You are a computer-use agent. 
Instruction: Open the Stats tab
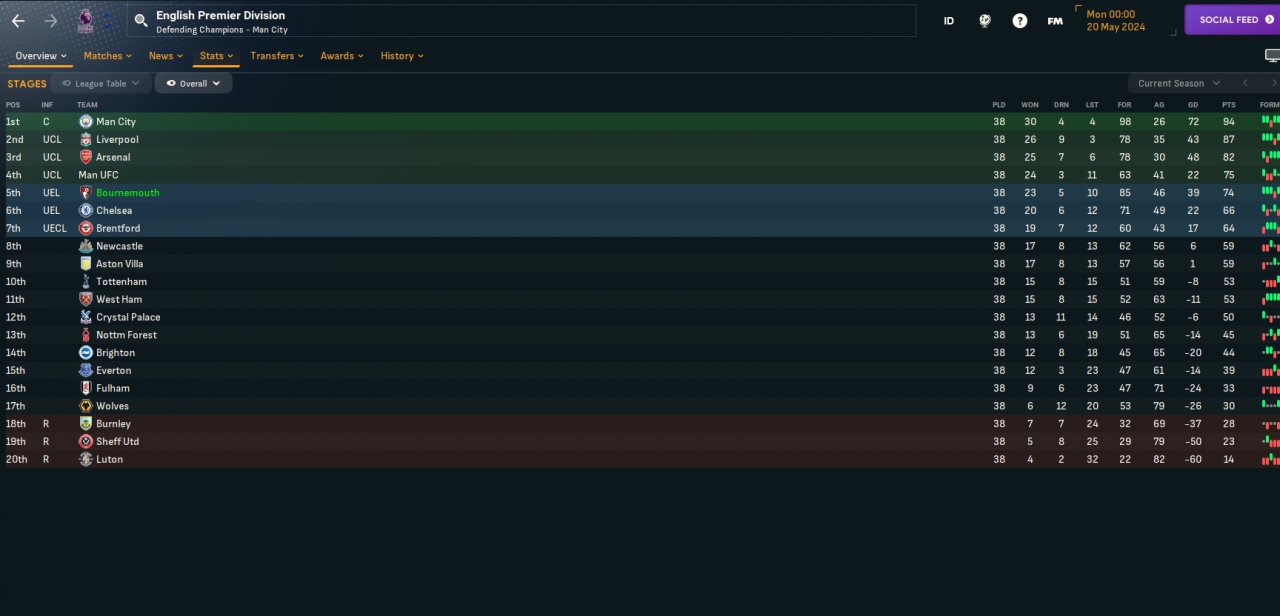[x=216, y=56]
